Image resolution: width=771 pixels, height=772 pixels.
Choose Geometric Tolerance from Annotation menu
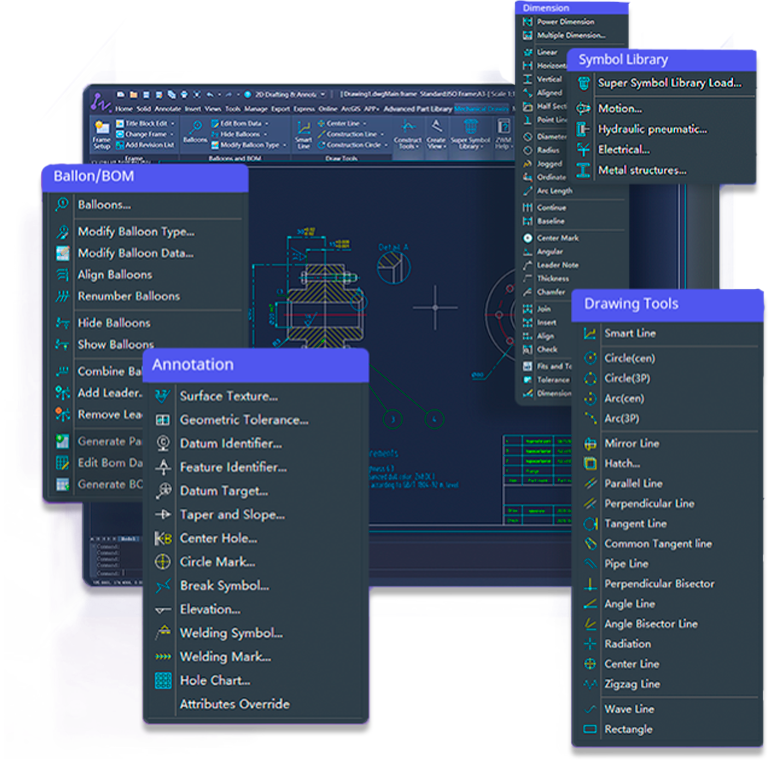tap(243, 420)
